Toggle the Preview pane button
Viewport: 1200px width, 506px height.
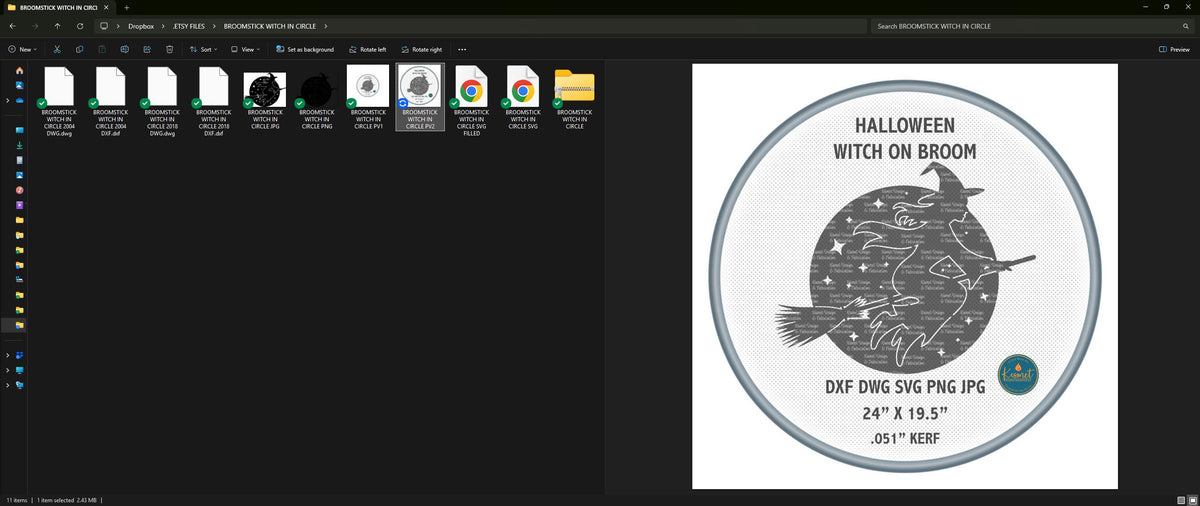click(1174, 49)
